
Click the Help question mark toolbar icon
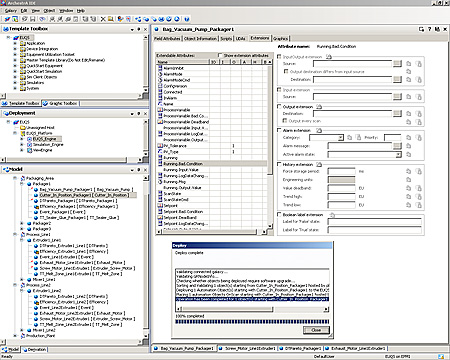187,19
